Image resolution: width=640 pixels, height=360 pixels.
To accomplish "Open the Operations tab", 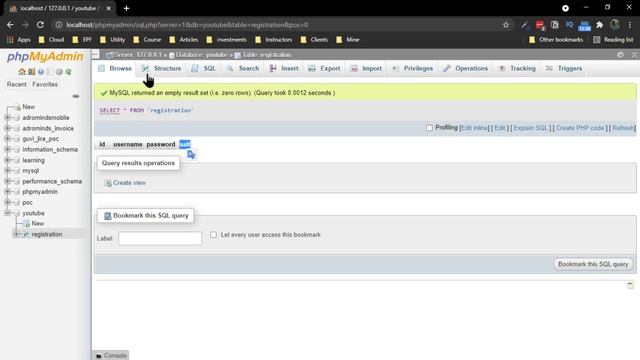I will 466,69.
